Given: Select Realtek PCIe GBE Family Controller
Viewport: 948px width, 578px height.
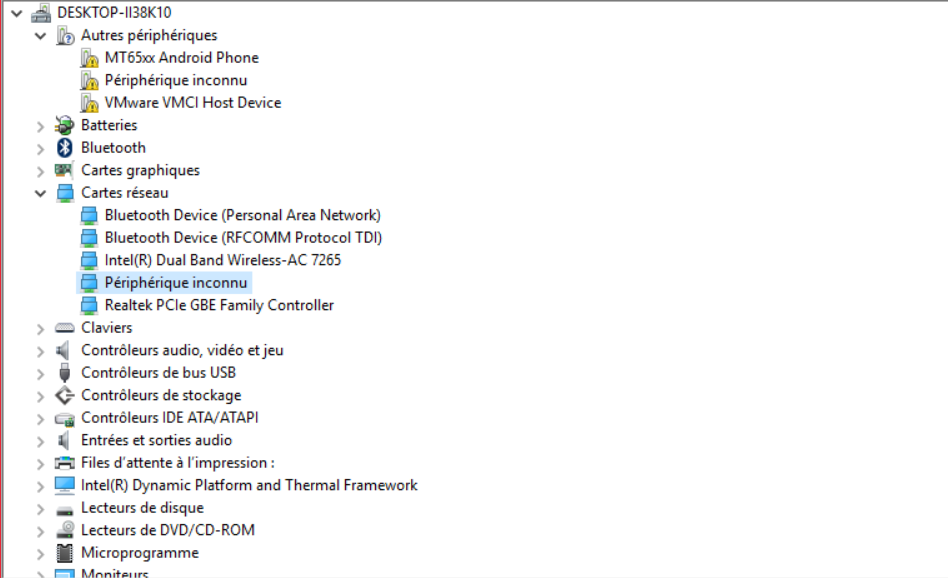Looking at the screenshot, I should click(219, 305).
